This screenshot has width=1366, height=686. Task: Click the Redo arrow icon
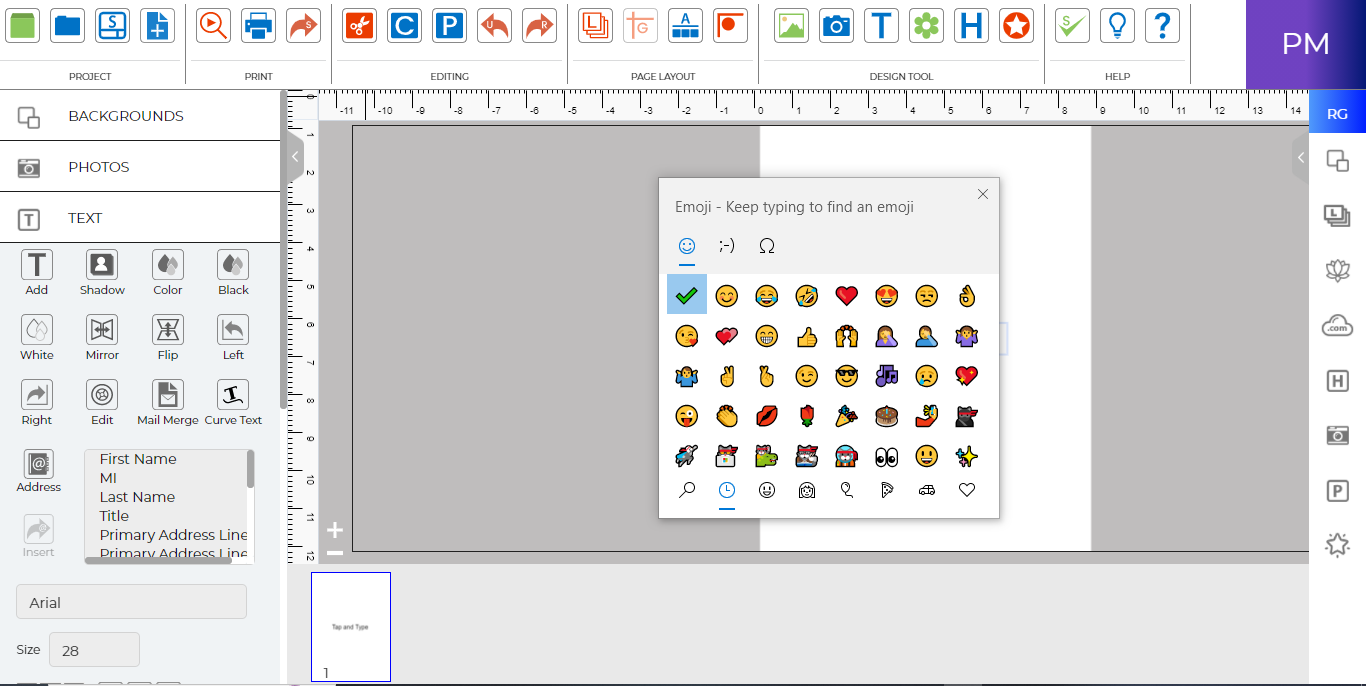[x=540, y=25]
